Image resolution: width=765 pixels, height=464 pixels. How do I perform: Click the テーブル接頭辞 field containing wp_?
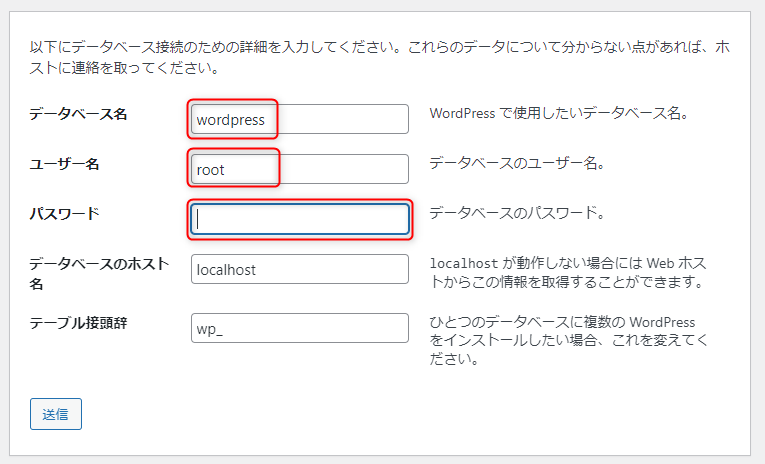click(x=300, y=328)
